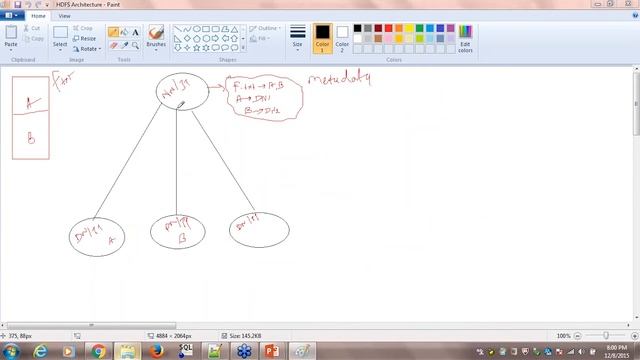Choose the Four-point star shape
640x360 pixels.
point(187,48)
